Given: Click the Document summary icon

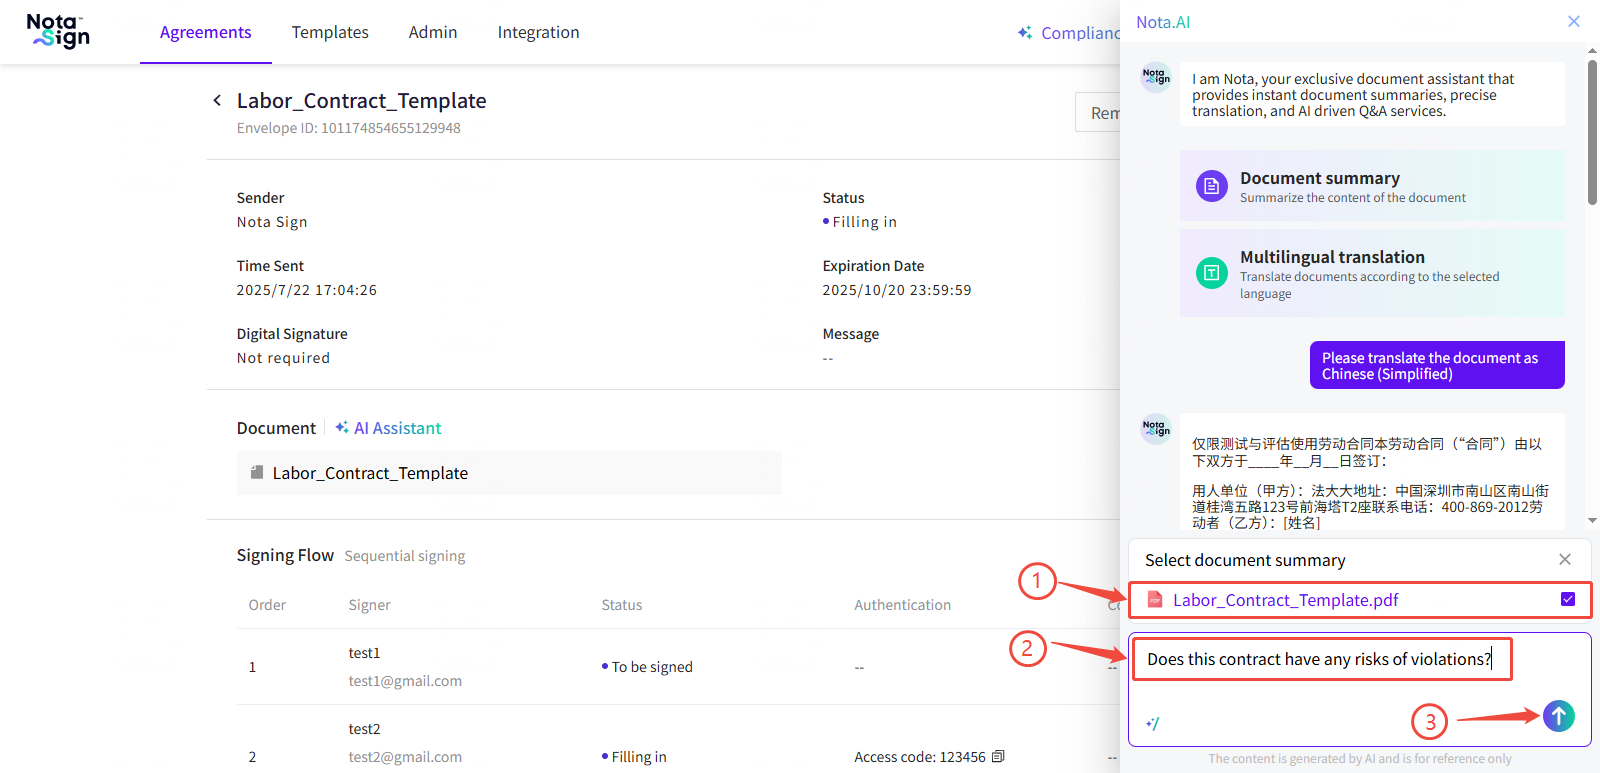Looking at the screenshot, I should pos(1211,186).
